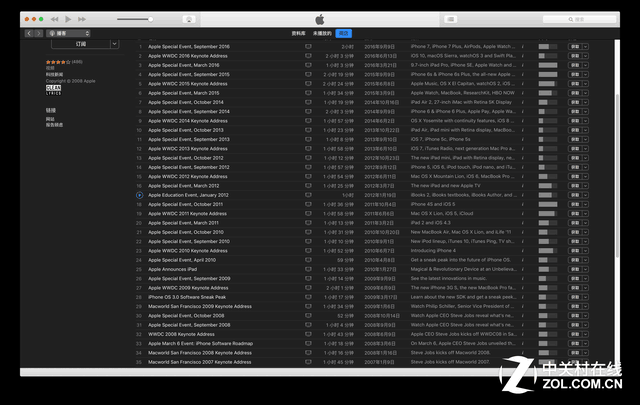The width and height of the screenshot is (640, 405).
Task: Click the list view icon in the toolbar
Action: pos(451,19)
